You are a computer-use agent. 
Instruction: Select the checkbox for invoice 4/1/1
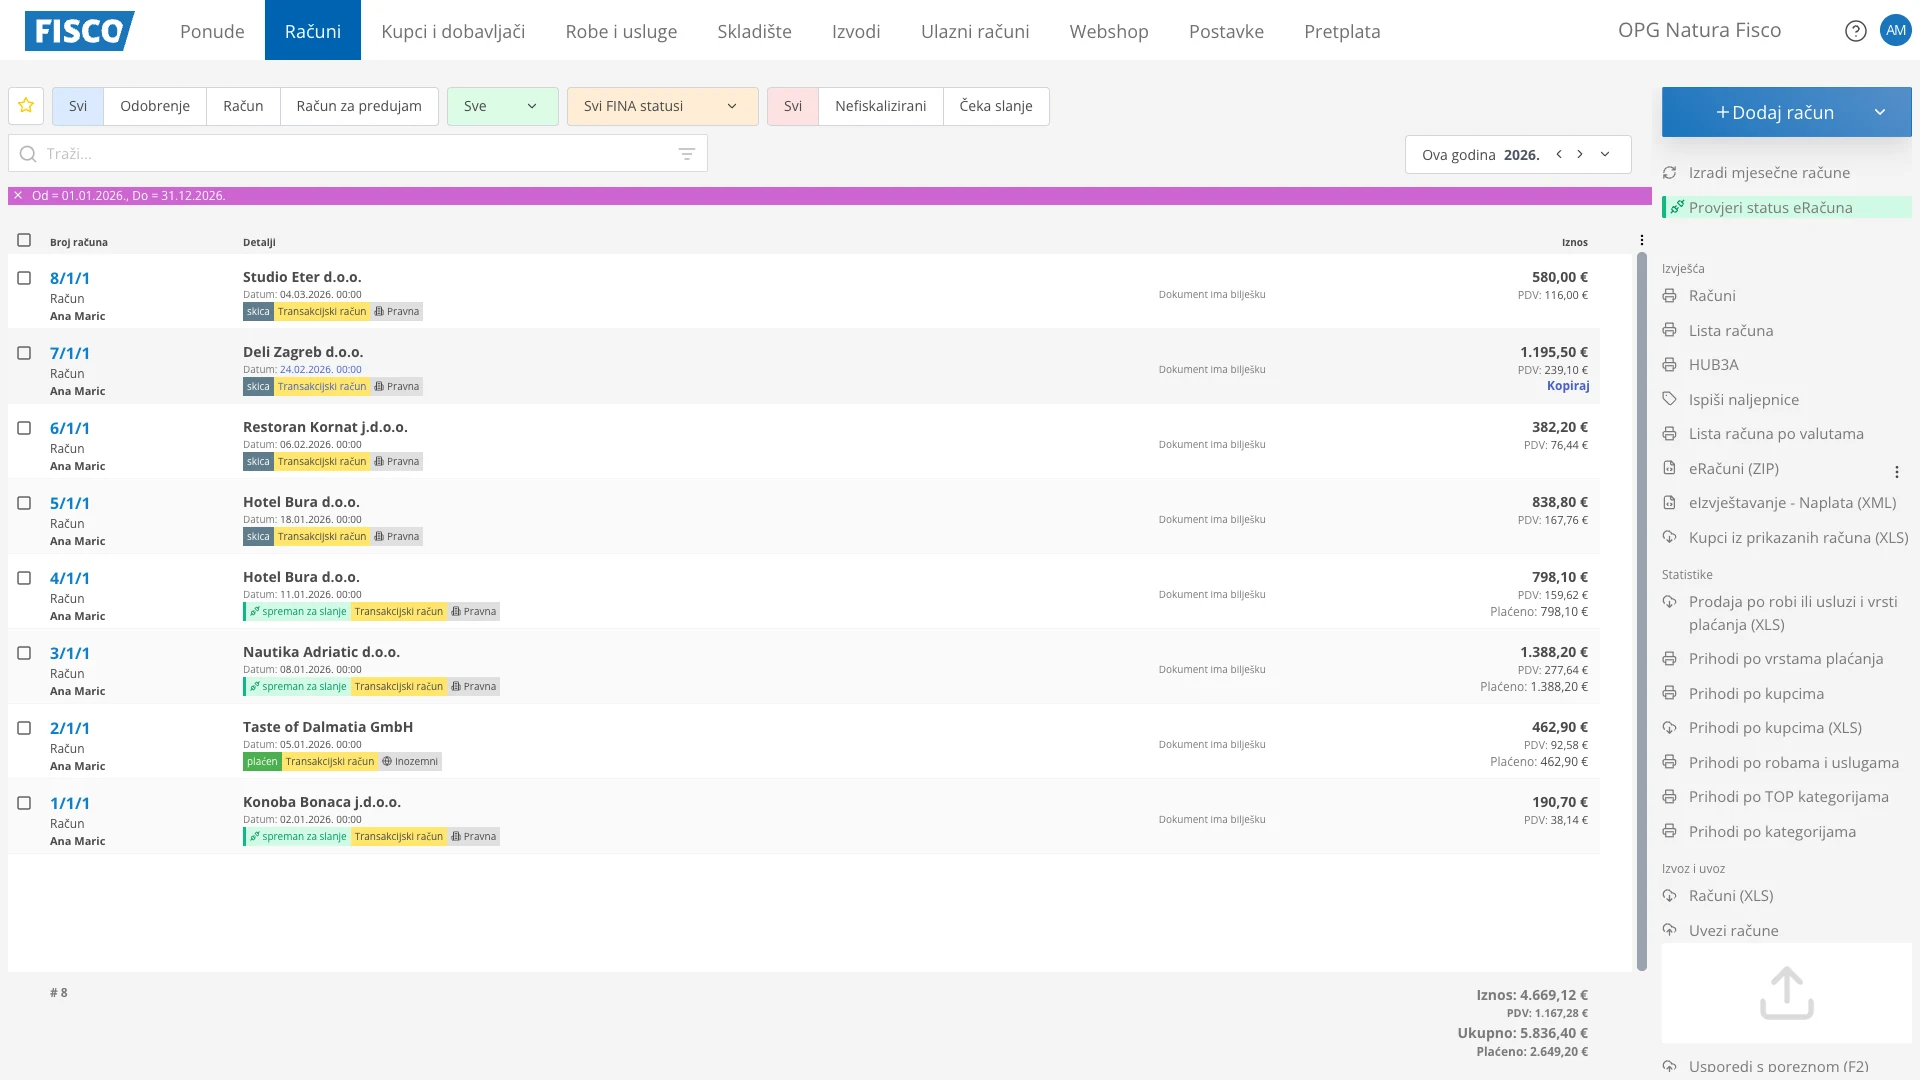coord(24,578)
